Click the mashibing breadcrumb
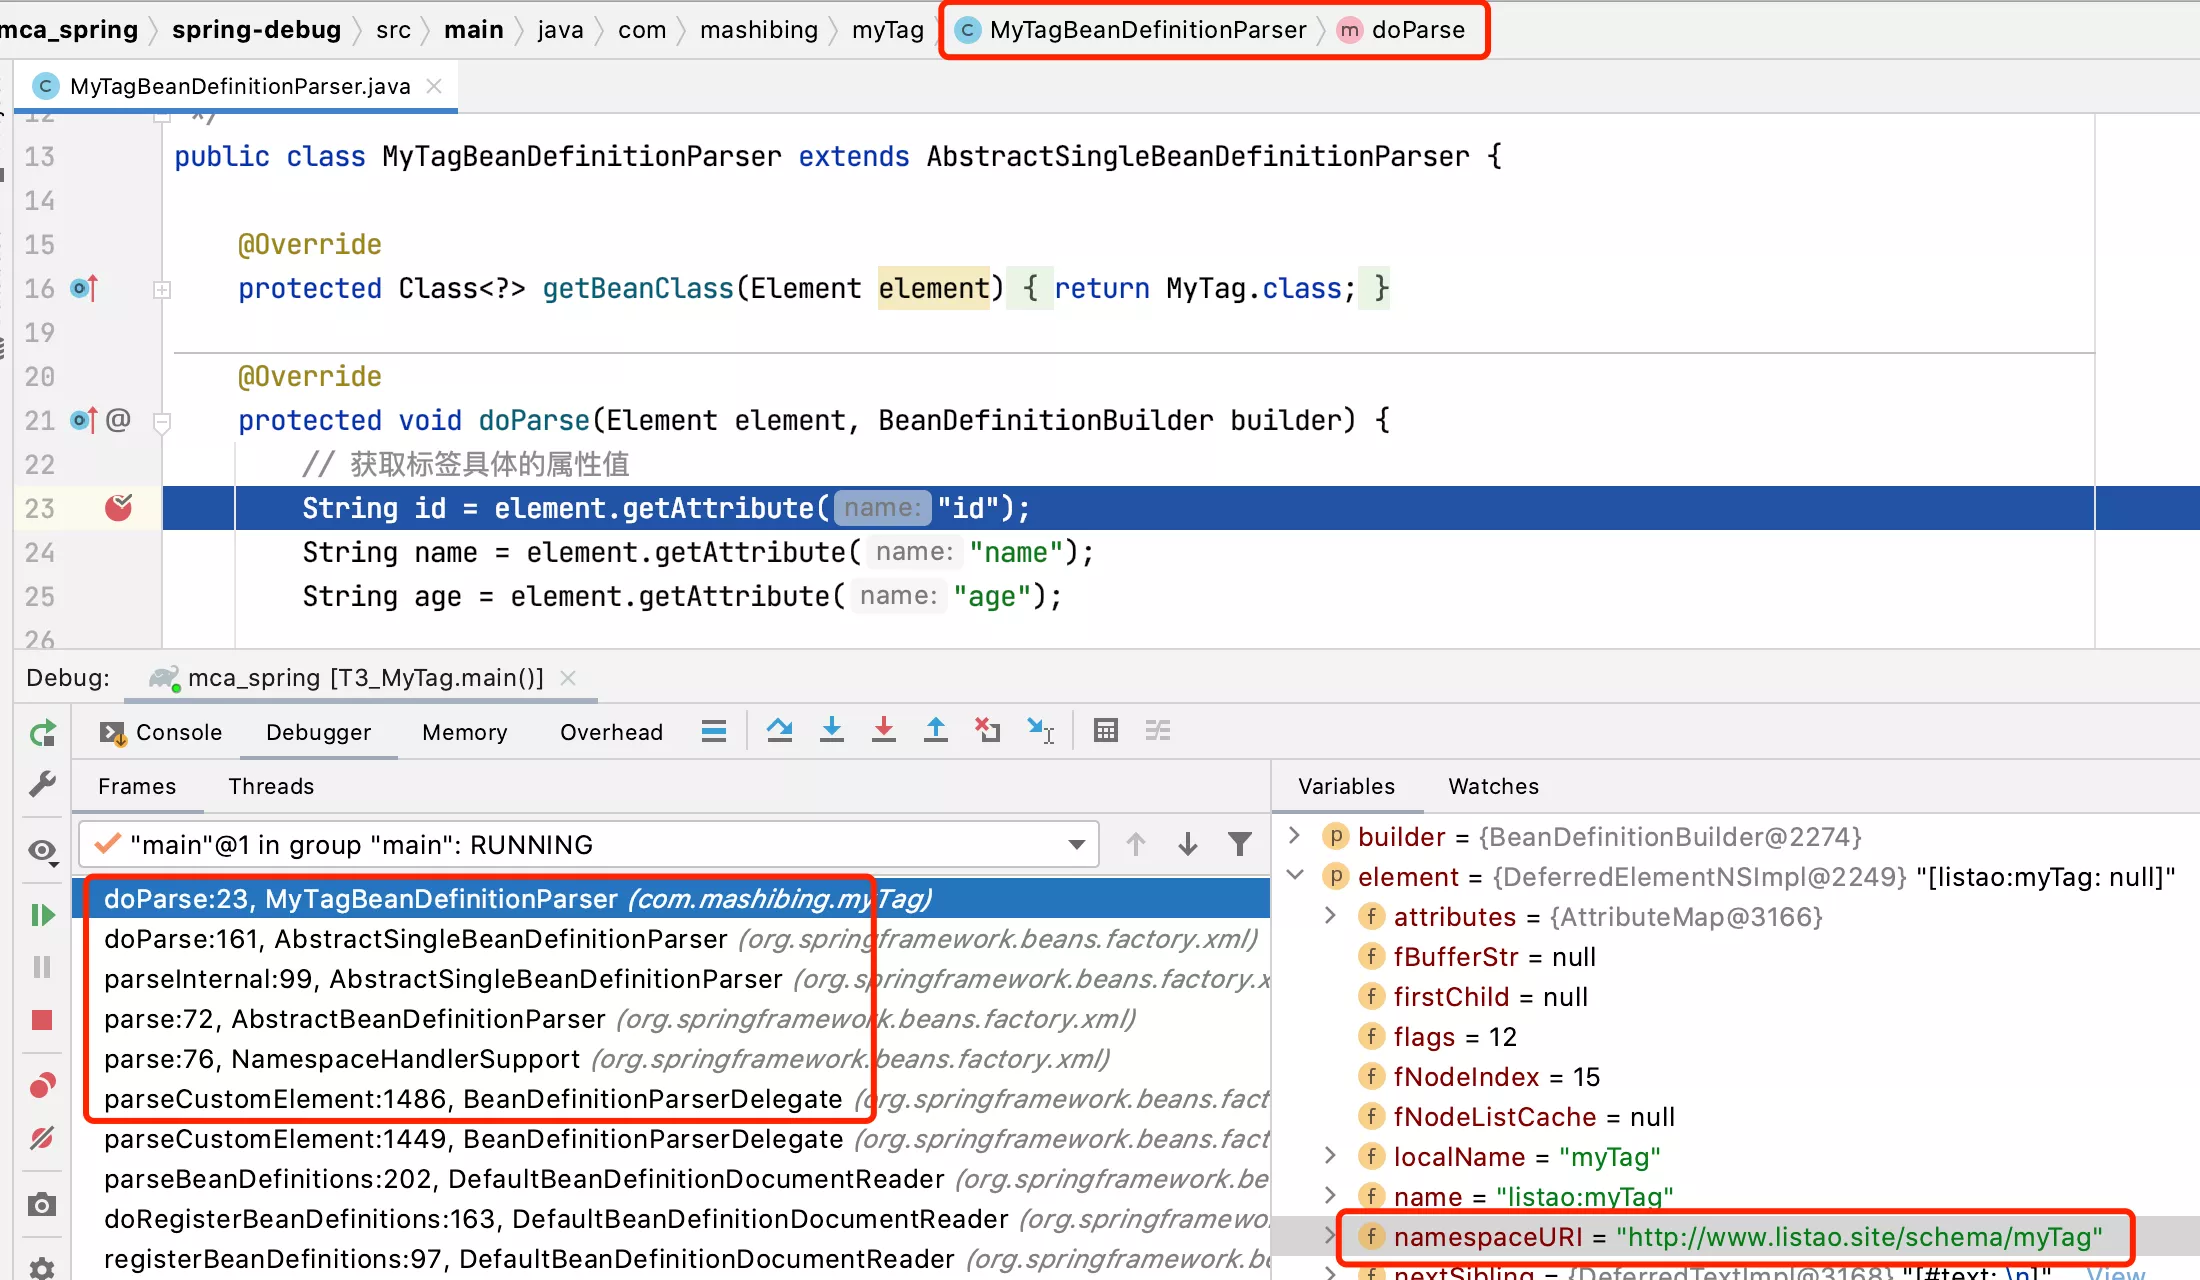Screen dimensions: 2200x1280 [759, 30]
